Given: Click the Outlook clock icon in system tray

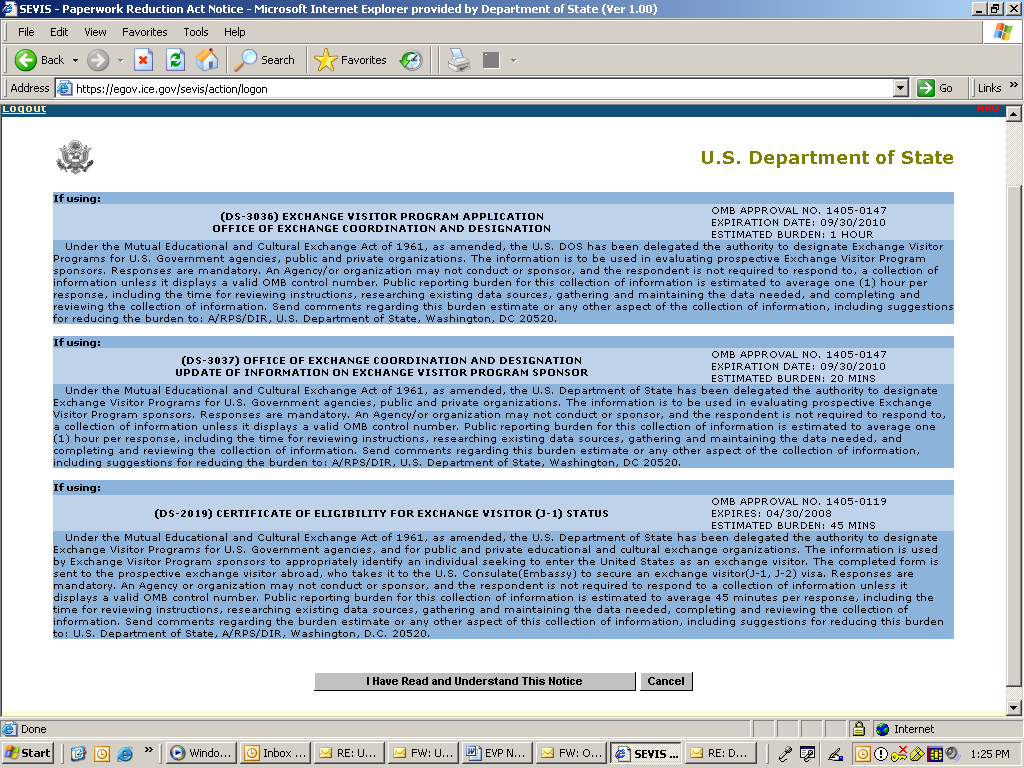Looking at the screenshot, I should pyautogui.click(x=863, y=754).
